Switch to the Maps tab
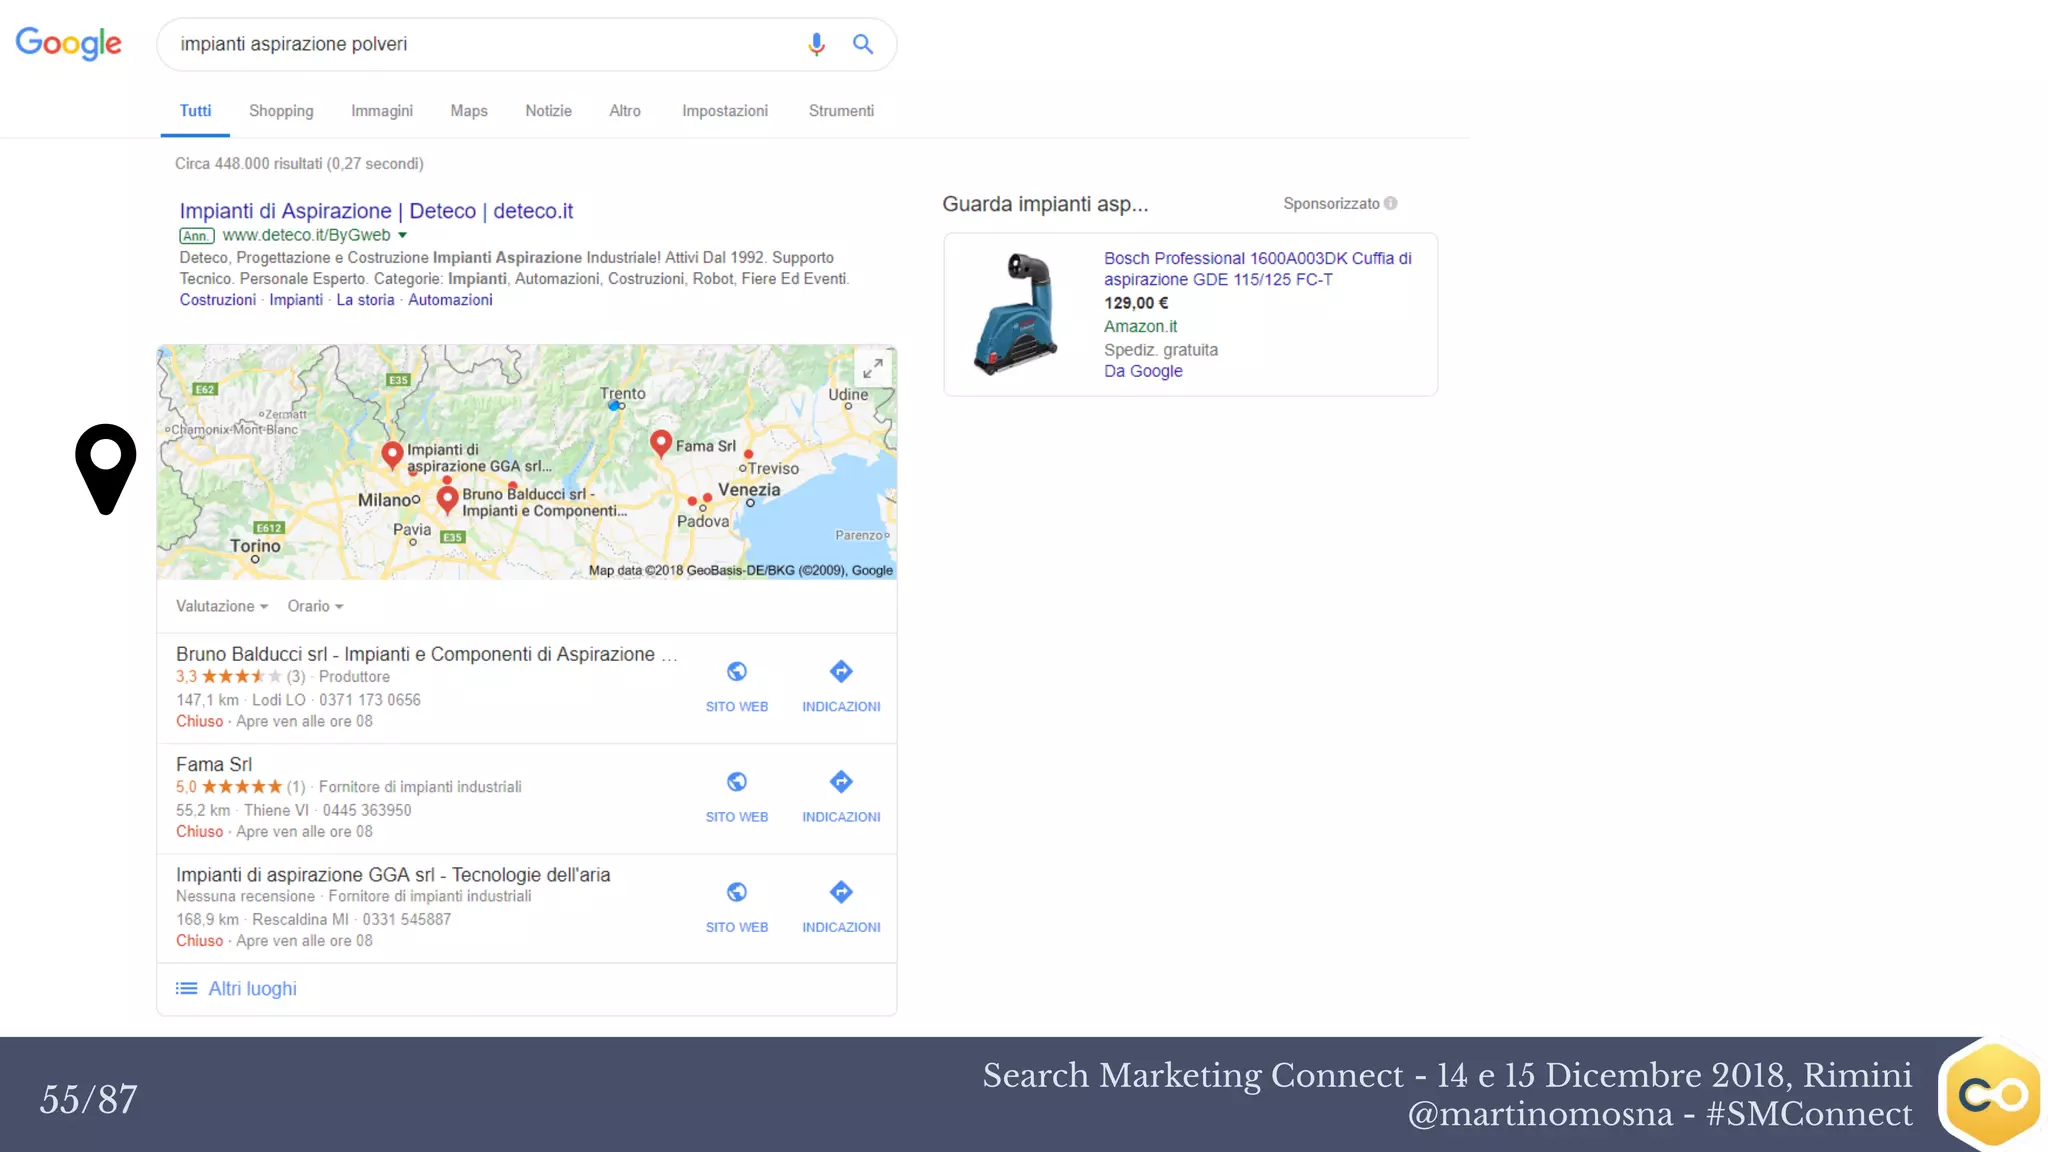 pos(469,111)
